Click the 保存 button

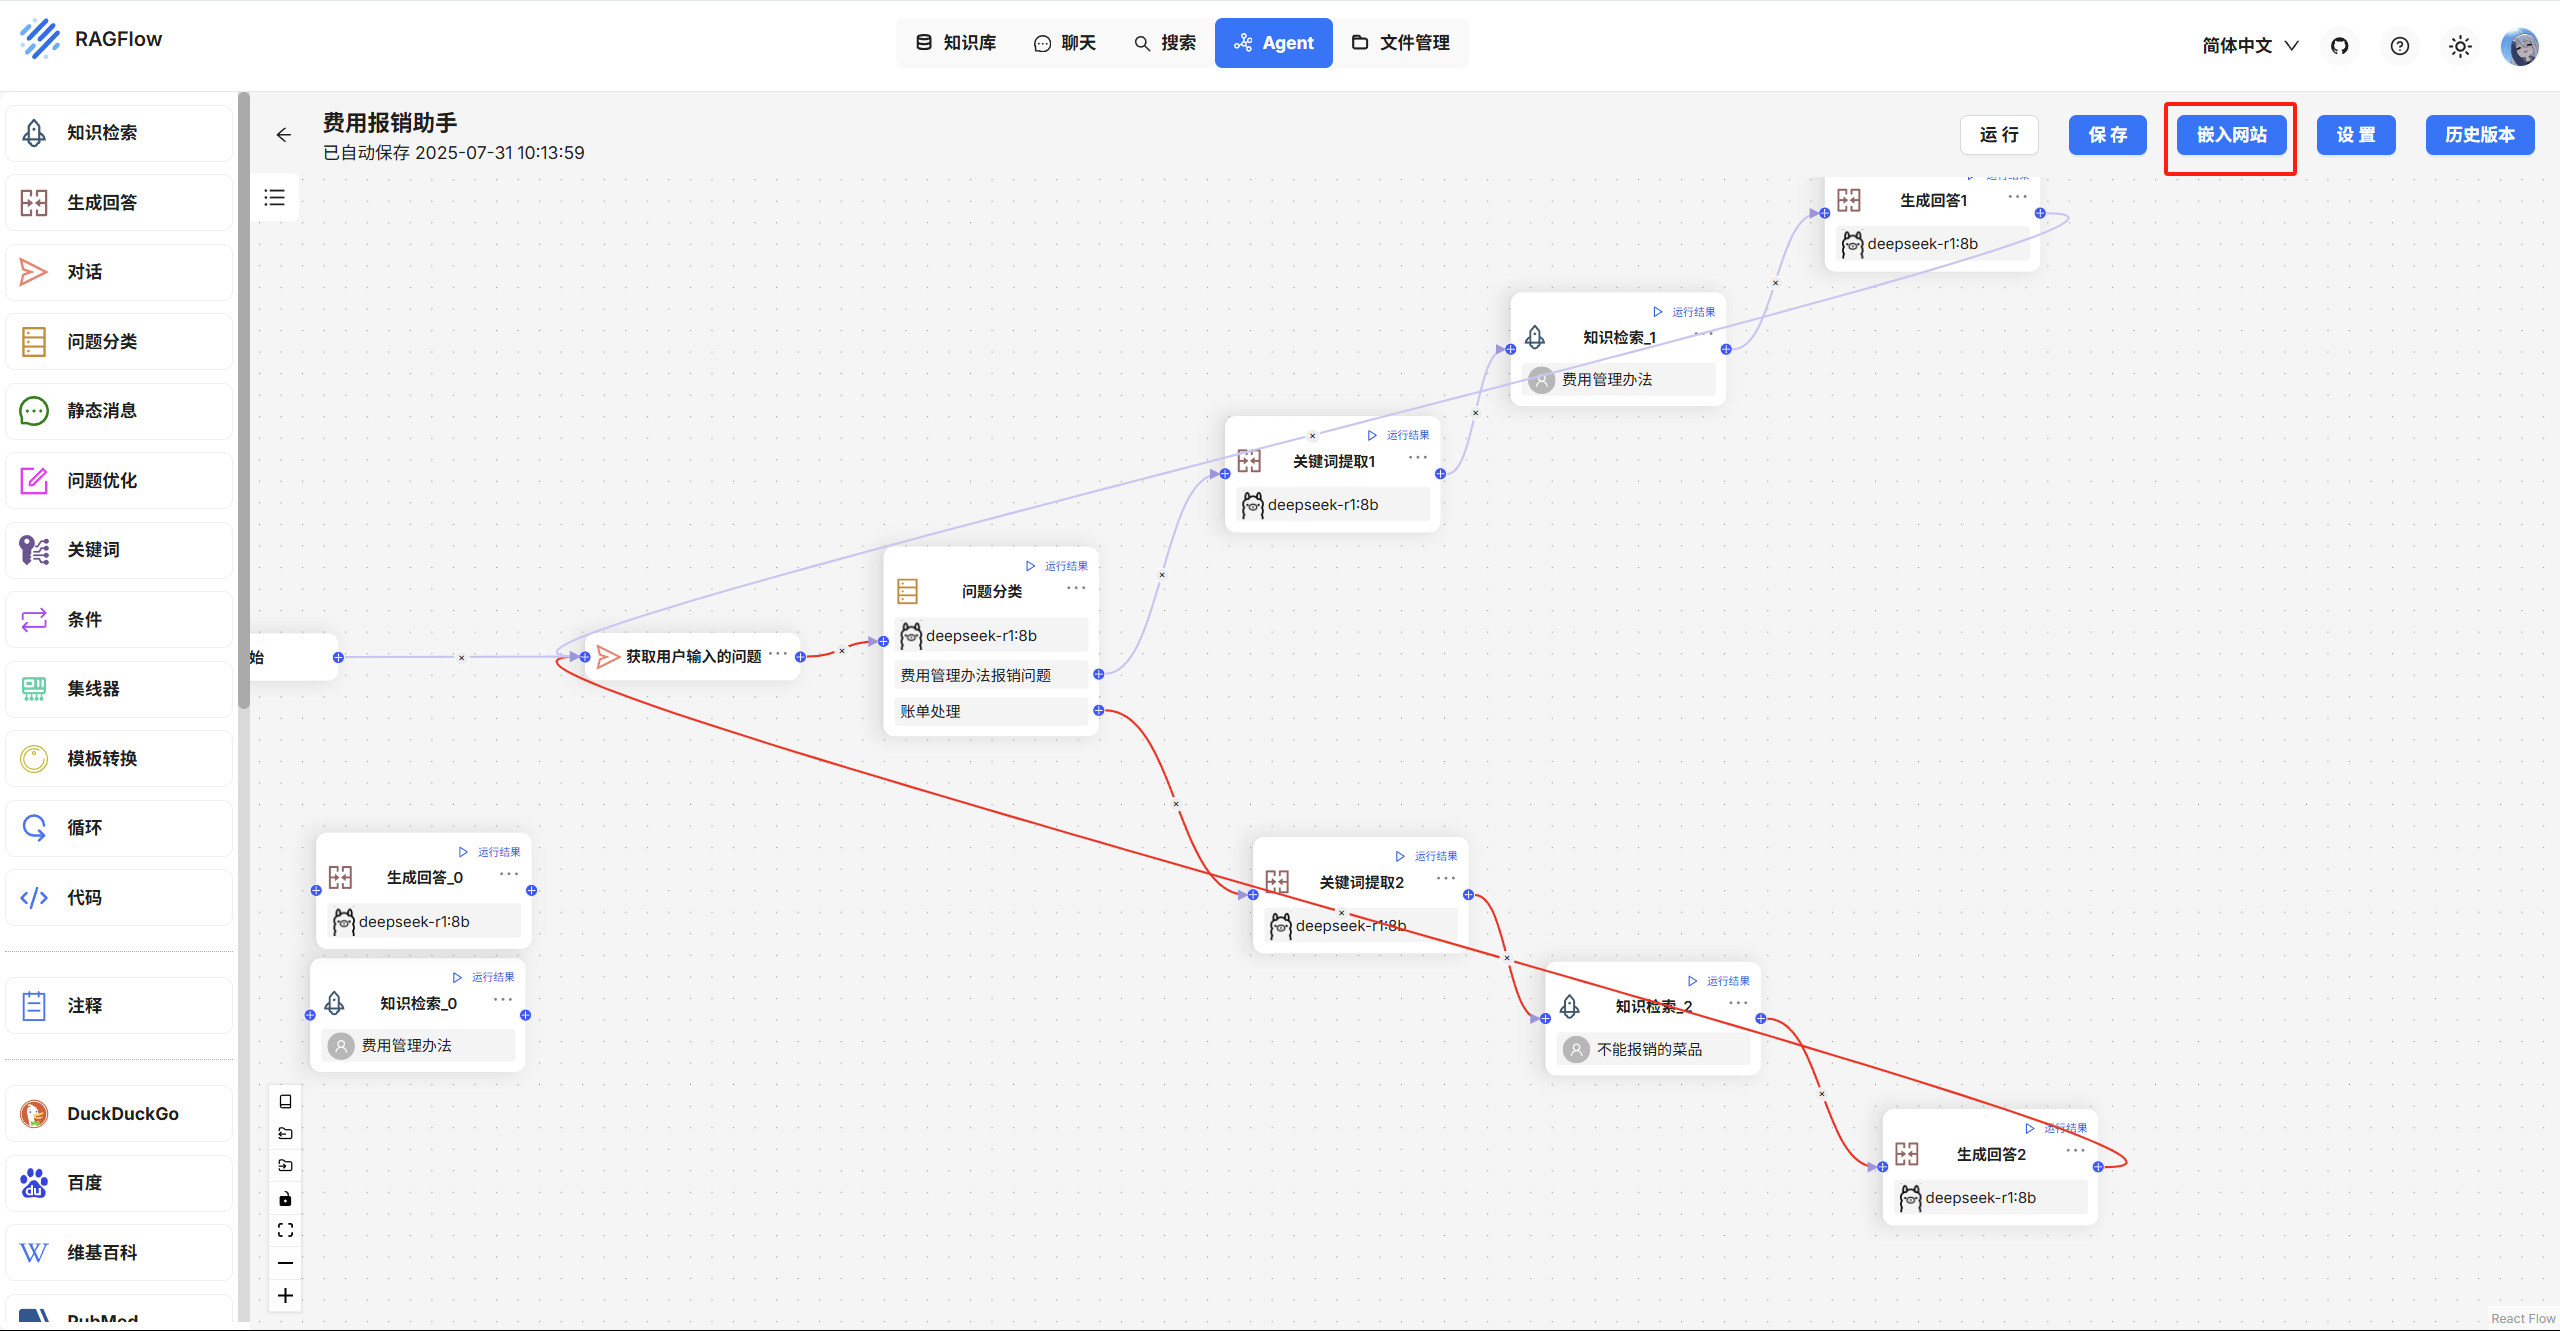pos(2106,134)
